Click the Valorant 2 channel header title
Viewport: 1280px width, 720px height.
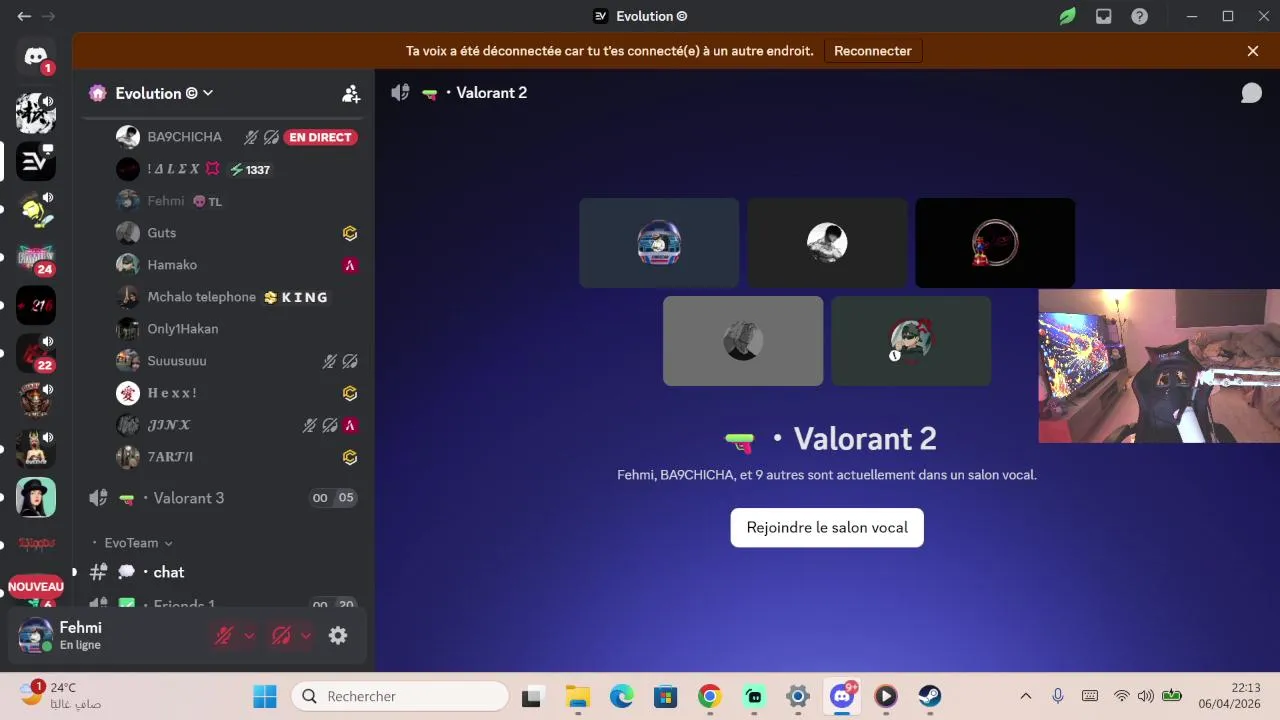pyautogui.click(x=491, y=92)
